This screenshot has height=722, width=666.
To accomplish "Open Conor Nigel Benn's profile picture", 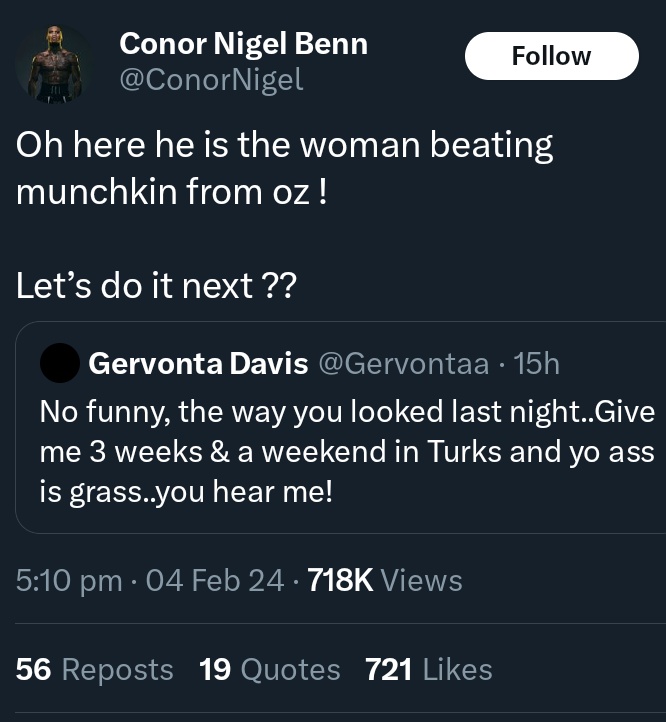I will point(55,64).
